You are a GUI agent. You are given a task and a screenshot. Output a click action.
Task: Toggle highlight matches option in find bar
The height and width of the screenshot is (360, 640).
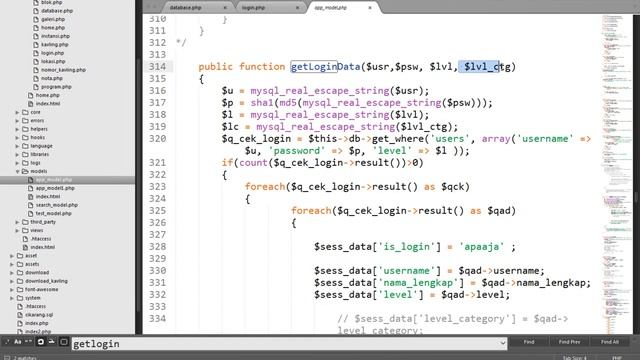point(64,342)
